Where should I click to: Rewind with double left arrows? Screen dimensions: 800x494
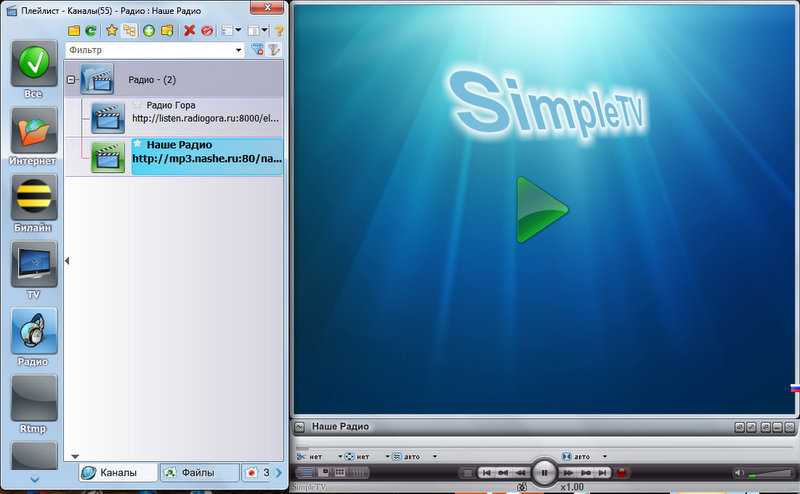click(521, 473)
